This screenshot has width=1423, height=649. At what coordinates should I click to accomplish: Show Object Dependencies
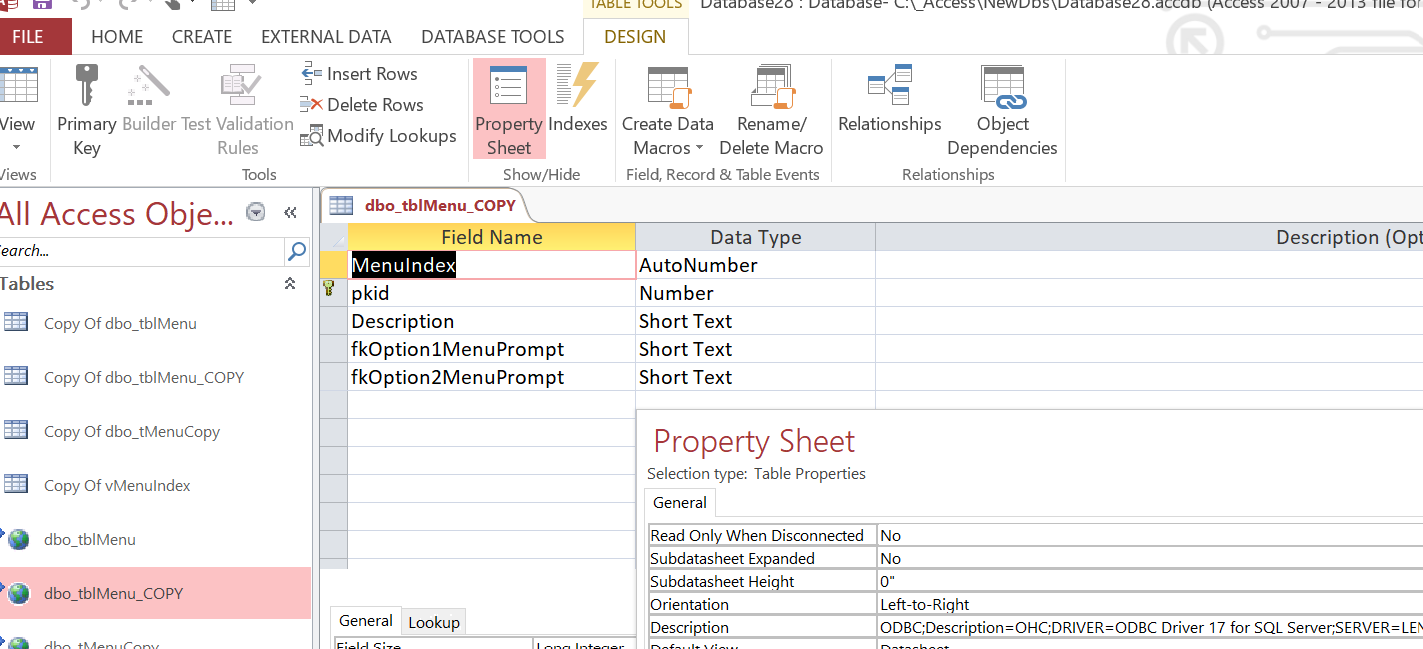tap(1002, 110)
